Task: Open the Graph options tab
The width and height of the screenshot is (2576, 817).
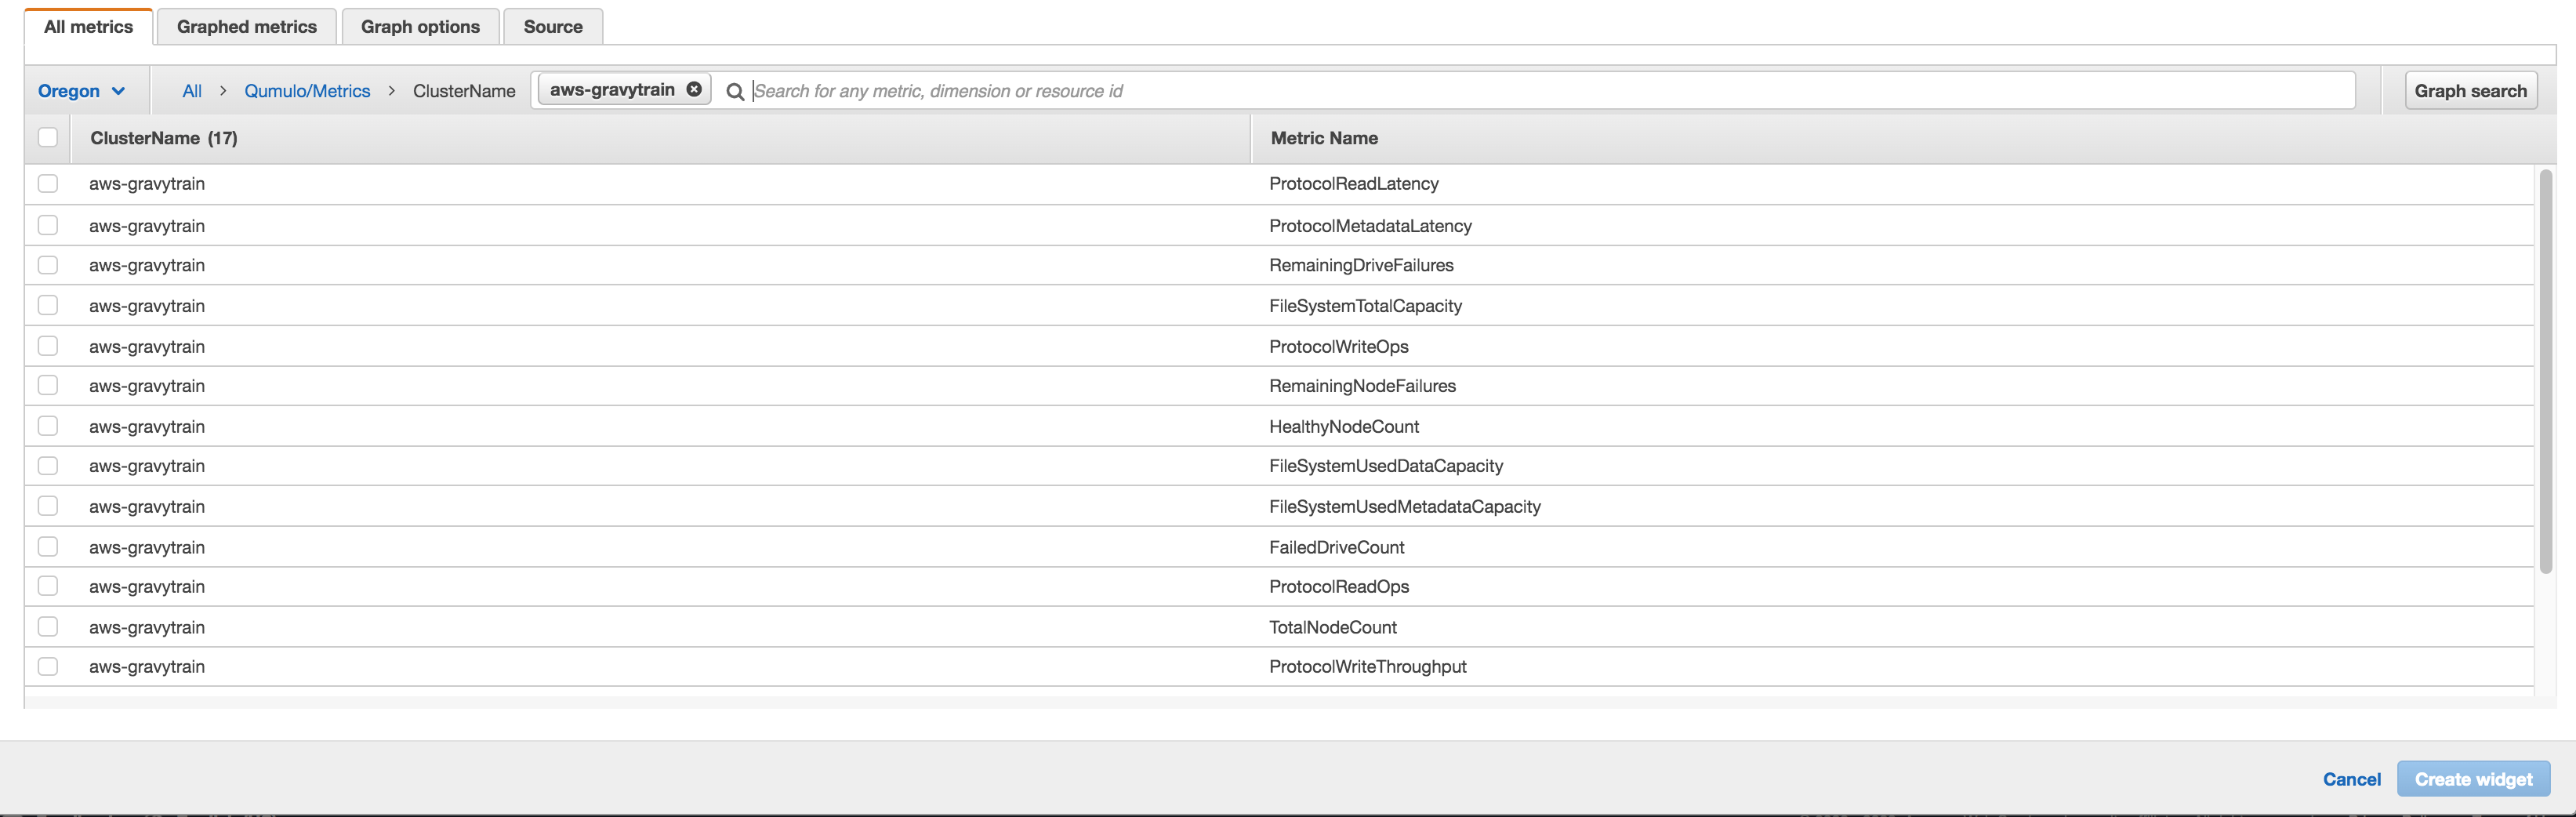Action: tap(420, 26)
